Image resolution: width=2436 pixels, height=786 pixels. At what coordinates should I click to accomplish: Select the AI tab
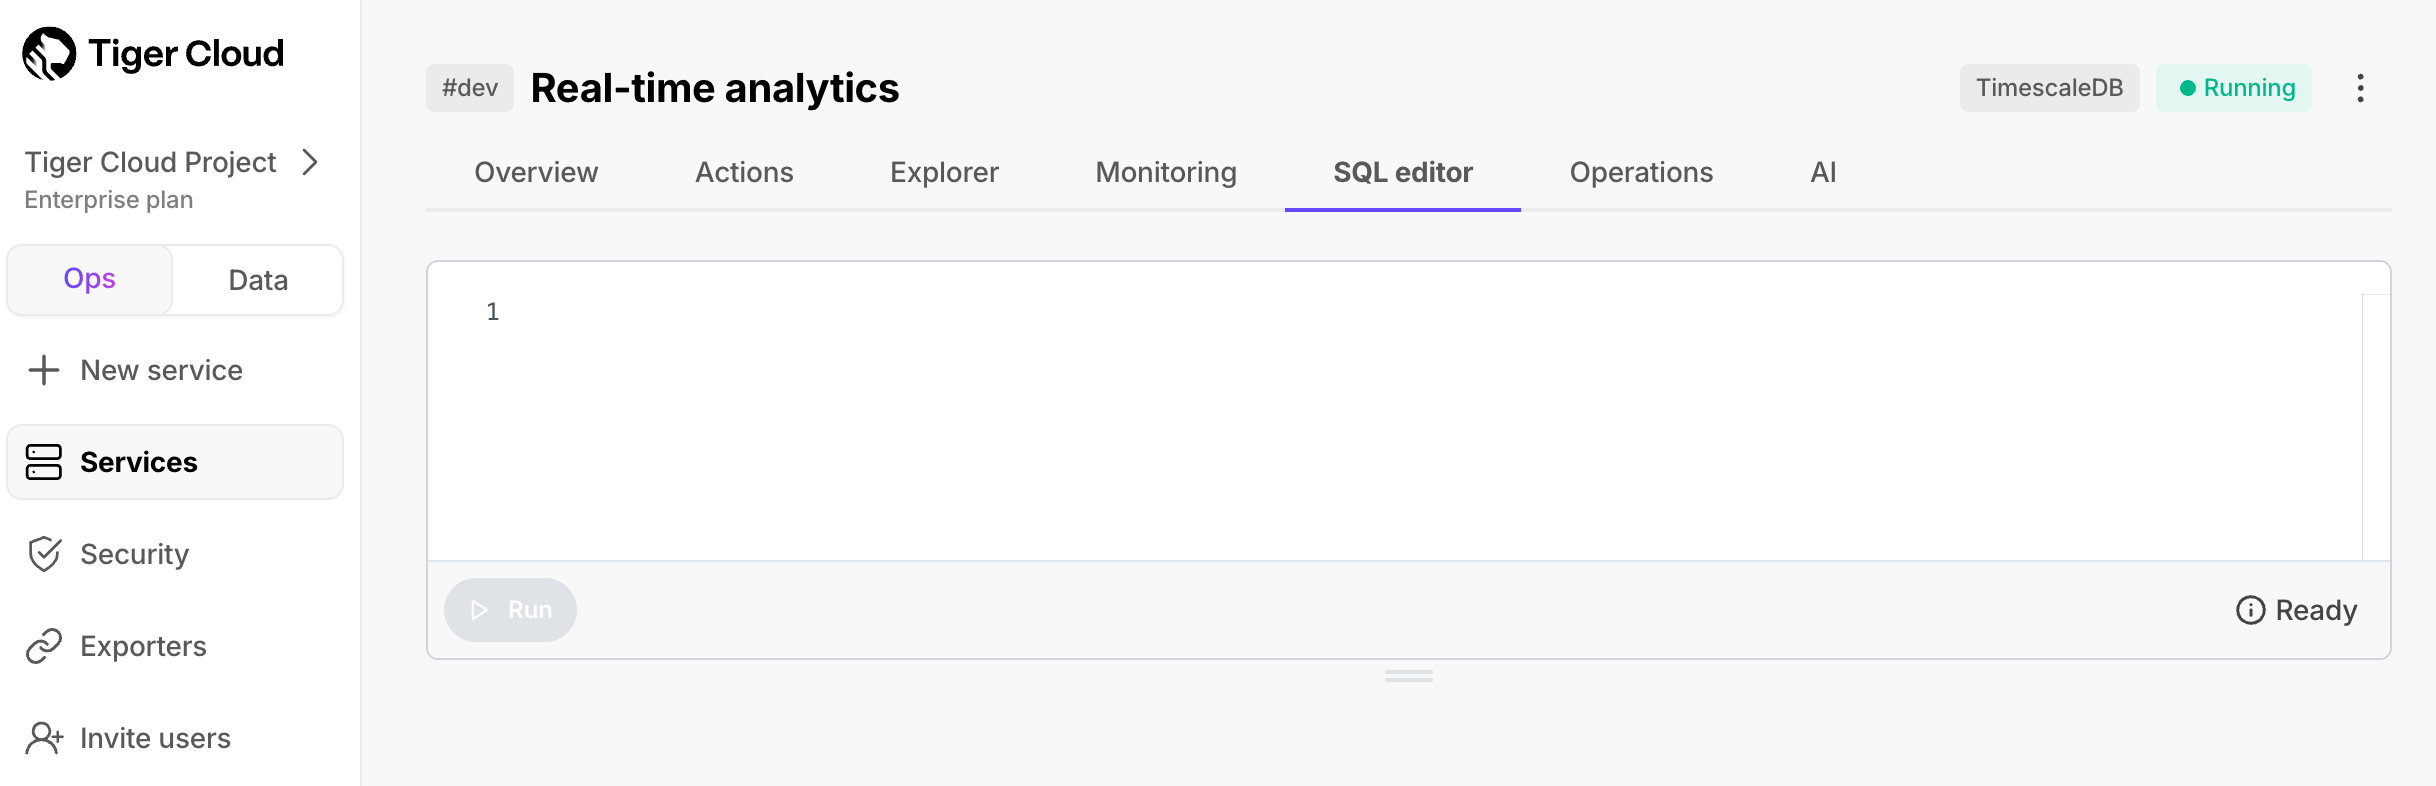point(1823,172)
